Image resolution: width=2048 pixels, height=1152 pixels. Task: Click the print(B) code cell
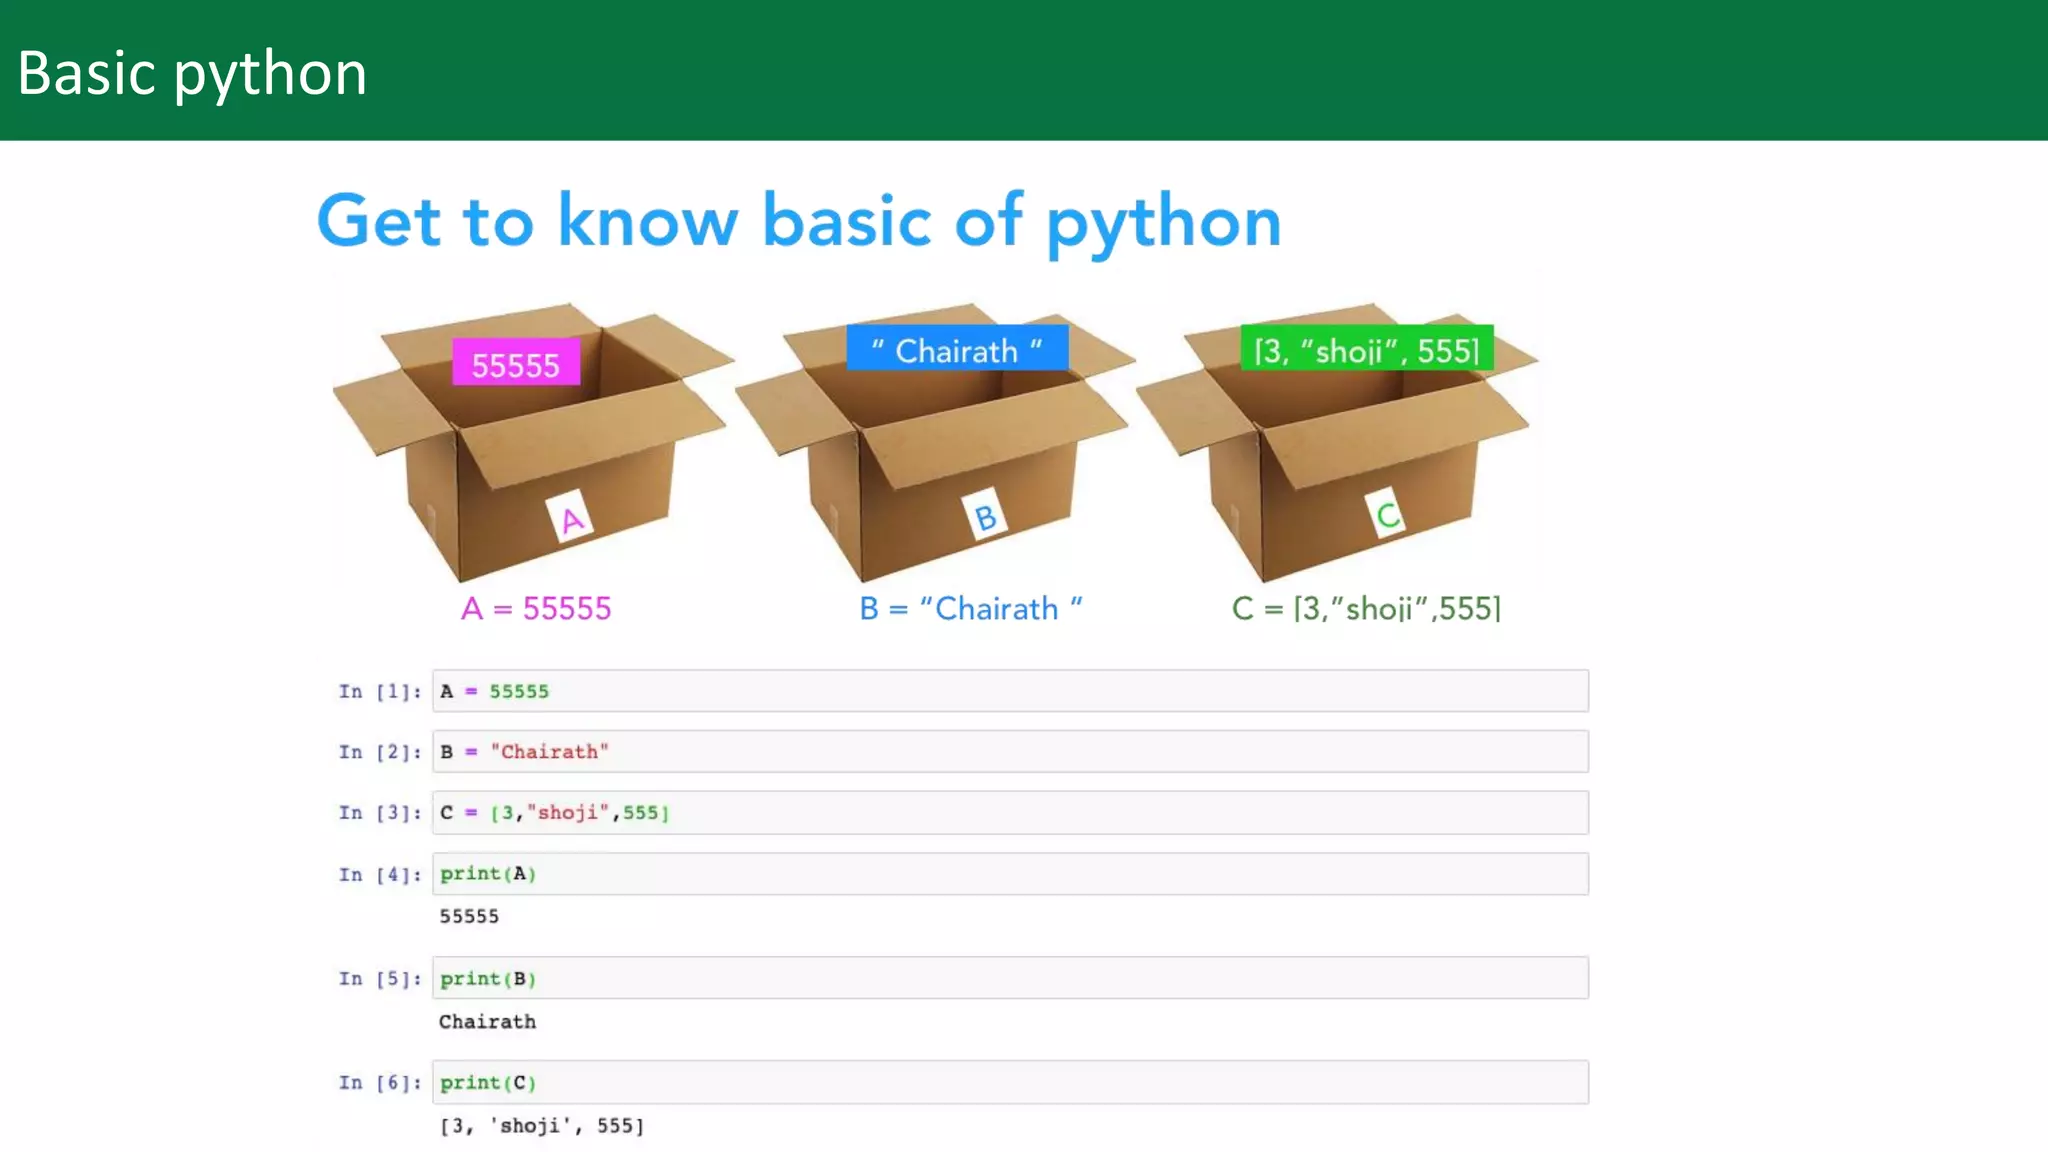tap(1010, 978)
